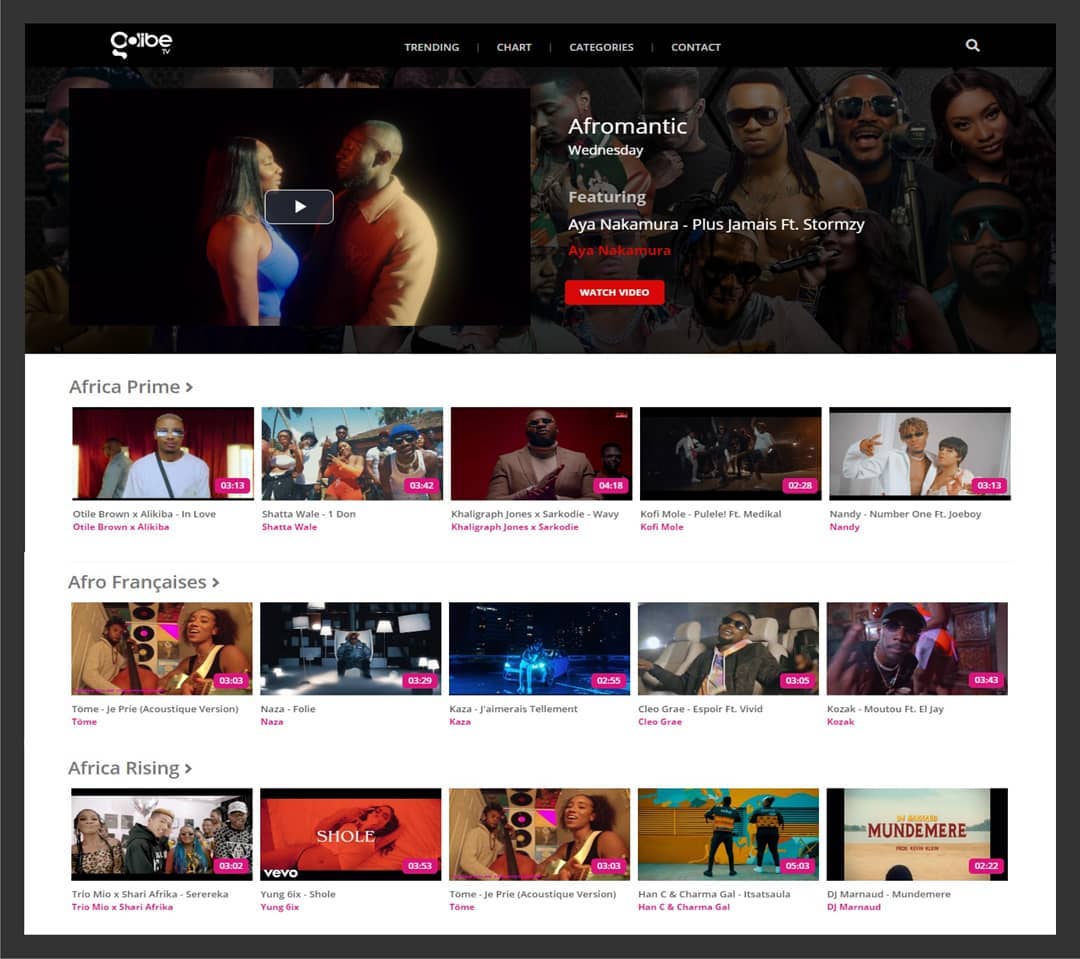The image size is (1080, 959).
Task: Open the Cleo Grae Espoir thumbnail
Action: [728, 648]
